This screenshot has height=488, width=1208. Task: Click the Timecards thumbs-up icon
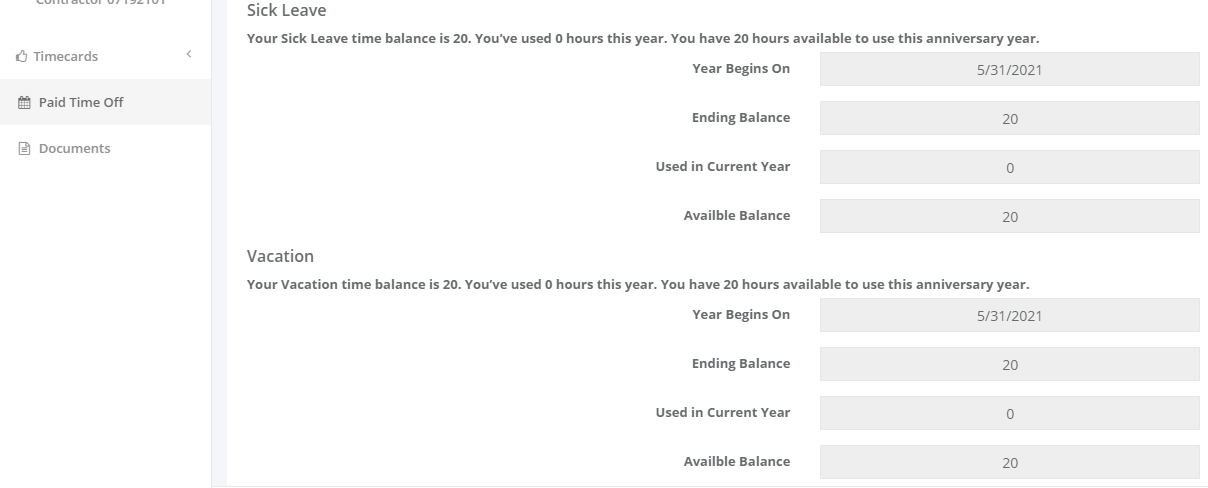22,57
